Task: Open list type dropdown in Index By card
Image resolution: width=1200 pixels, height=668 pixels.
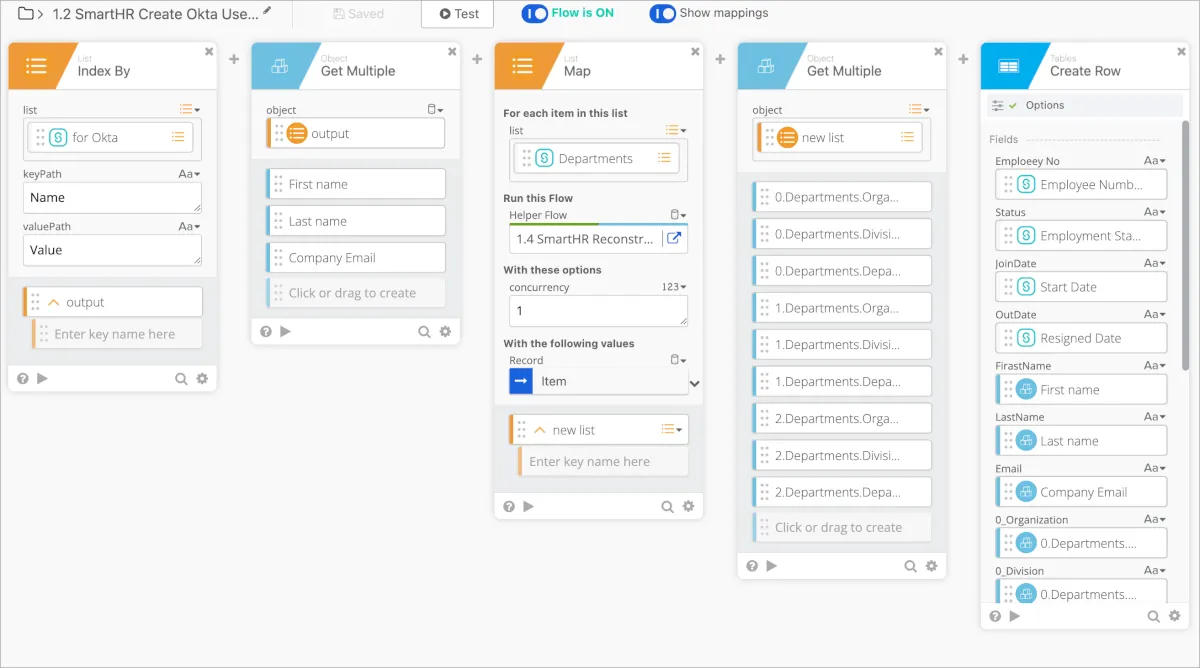Action: point(190,110)
